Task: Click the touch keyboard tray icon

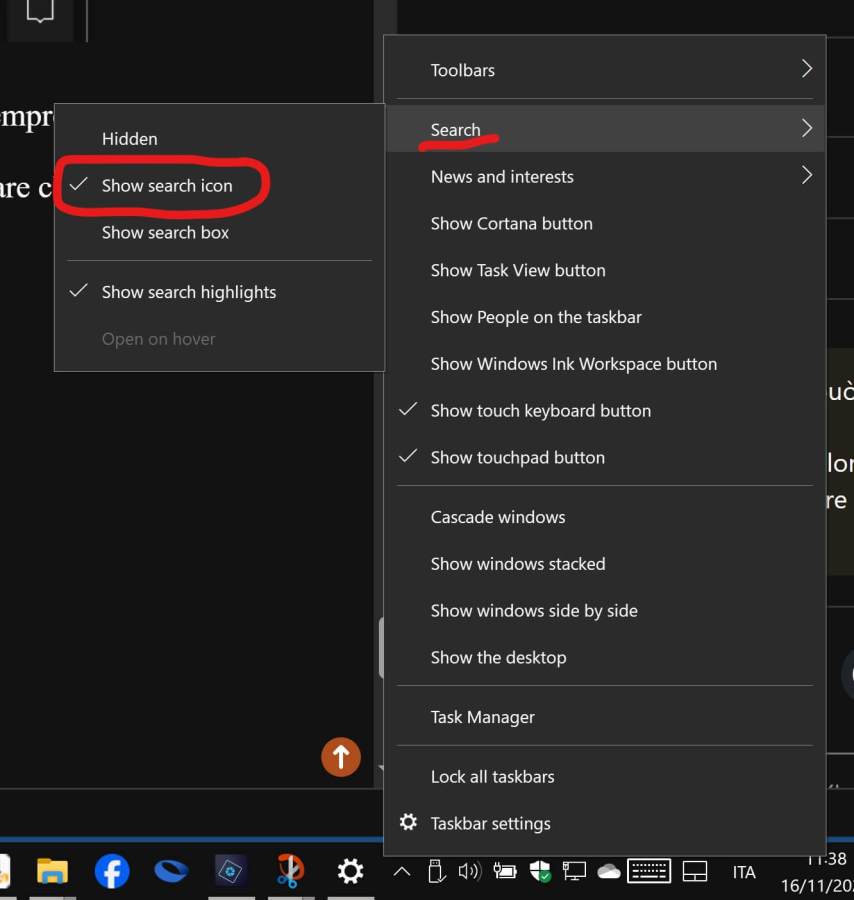Action: coord(648,871)
